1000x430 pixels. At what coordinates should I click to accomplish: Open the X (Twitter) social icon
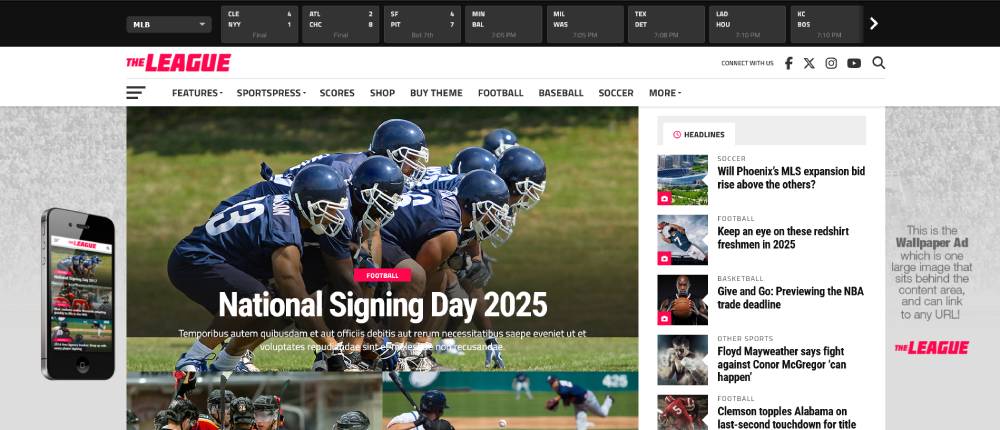pos(809,63)
